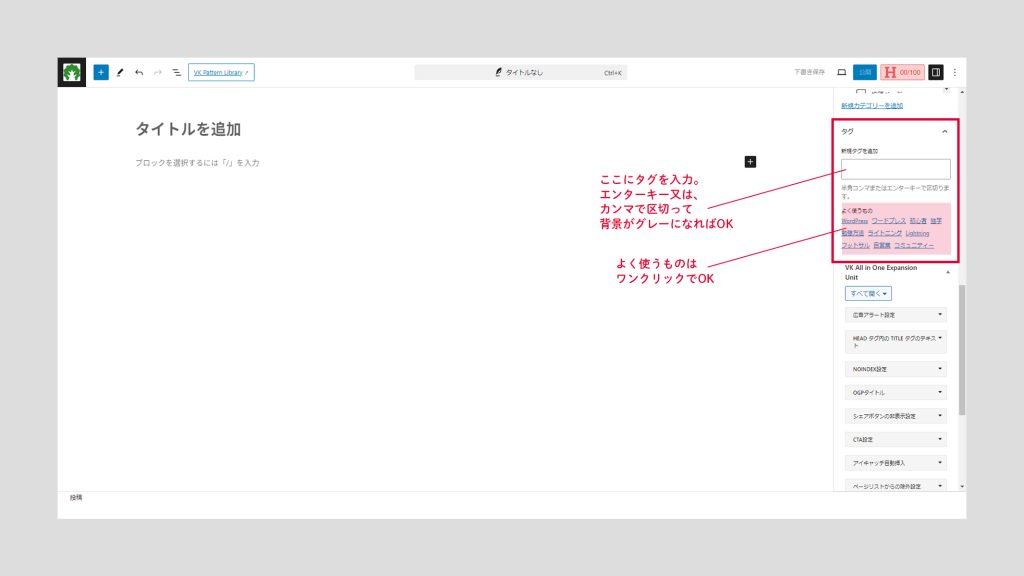Click the 新規カテゴリーを追加 link
This screenshot has width=1024, height=576.
pos(871,105)
